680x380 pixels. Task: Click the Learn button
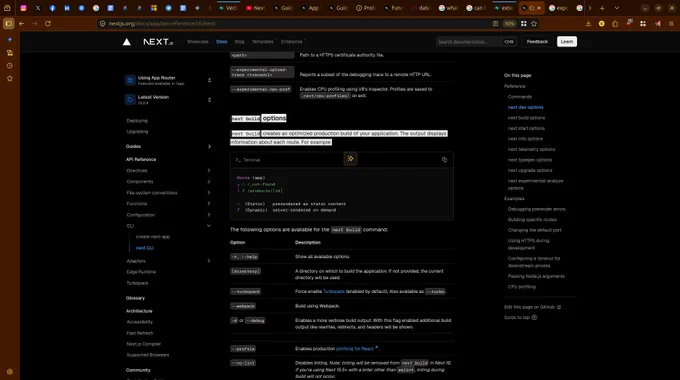tap(566, 42)
